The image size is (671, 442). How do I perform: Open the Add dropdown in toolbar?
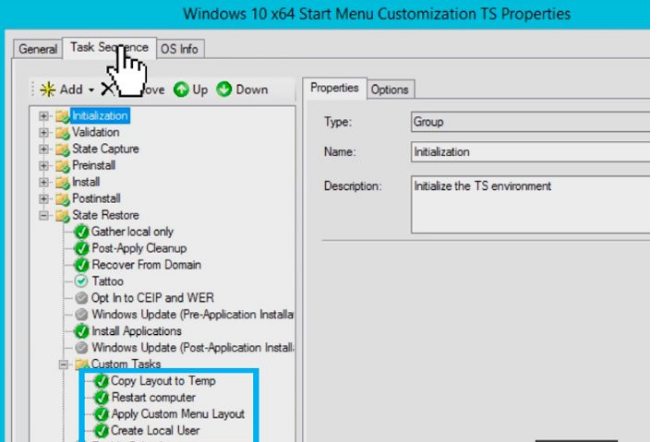[x=91, y=90]
